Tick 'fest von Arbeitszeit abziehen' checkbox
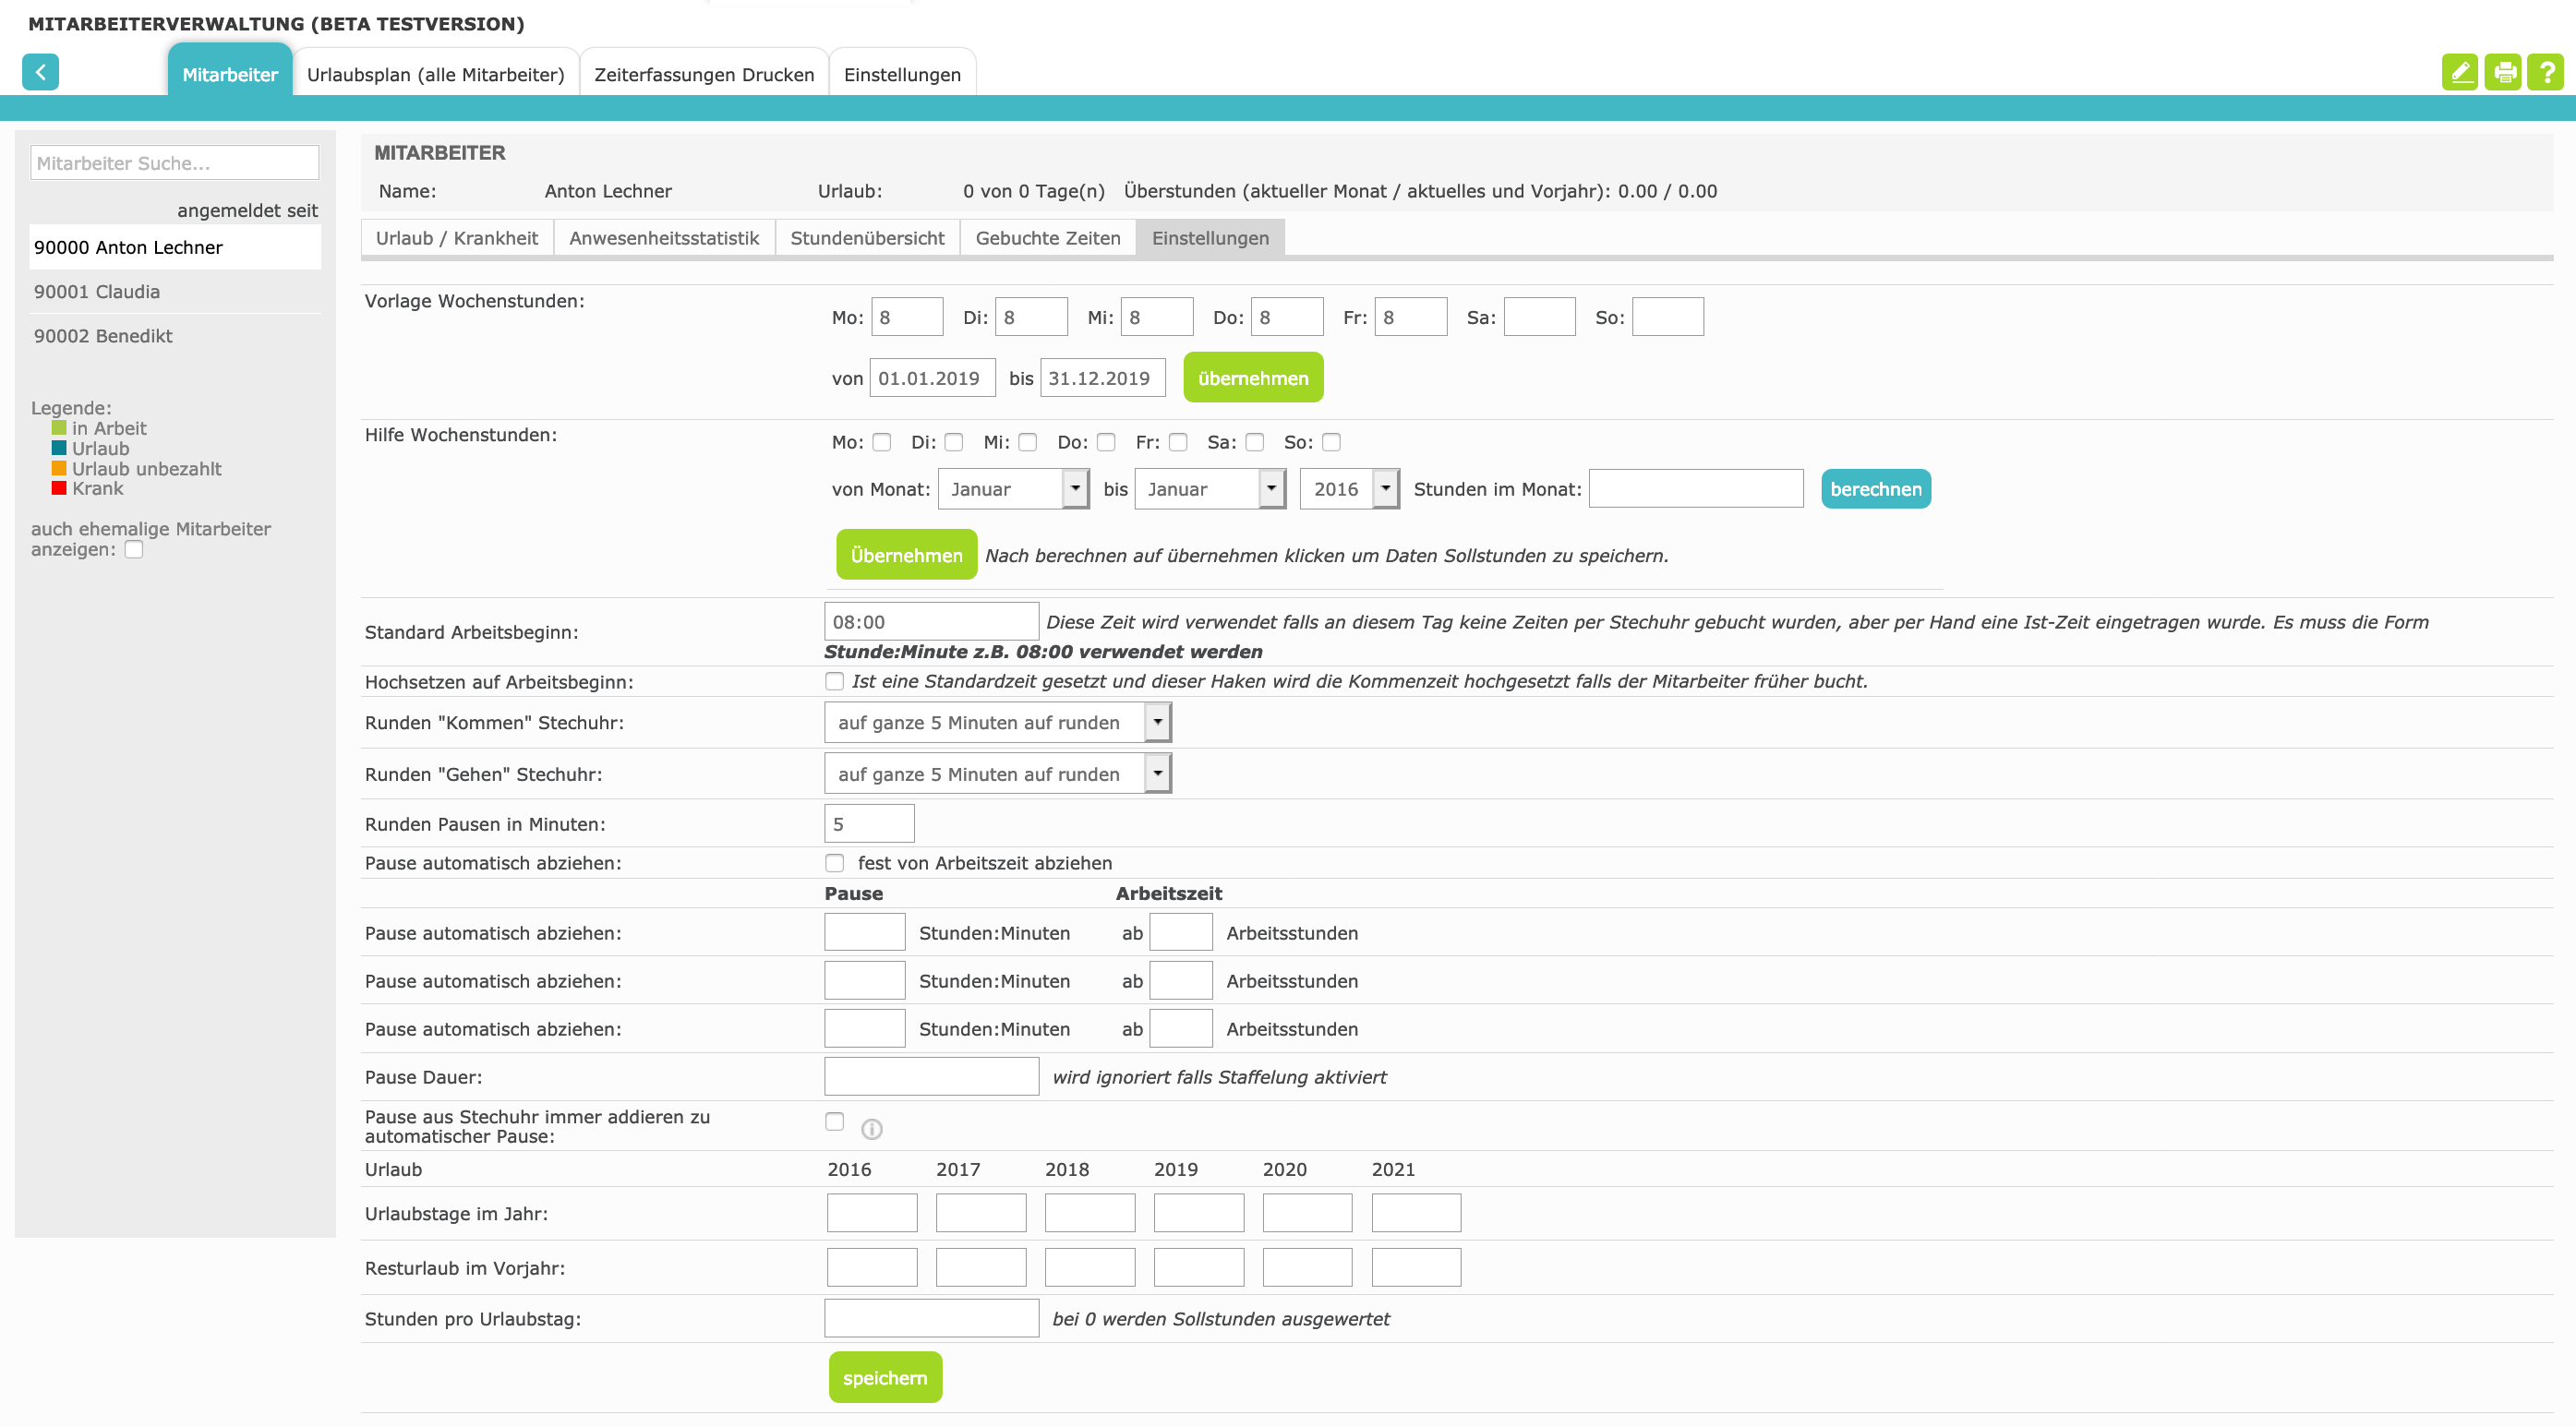 [834, 863]
